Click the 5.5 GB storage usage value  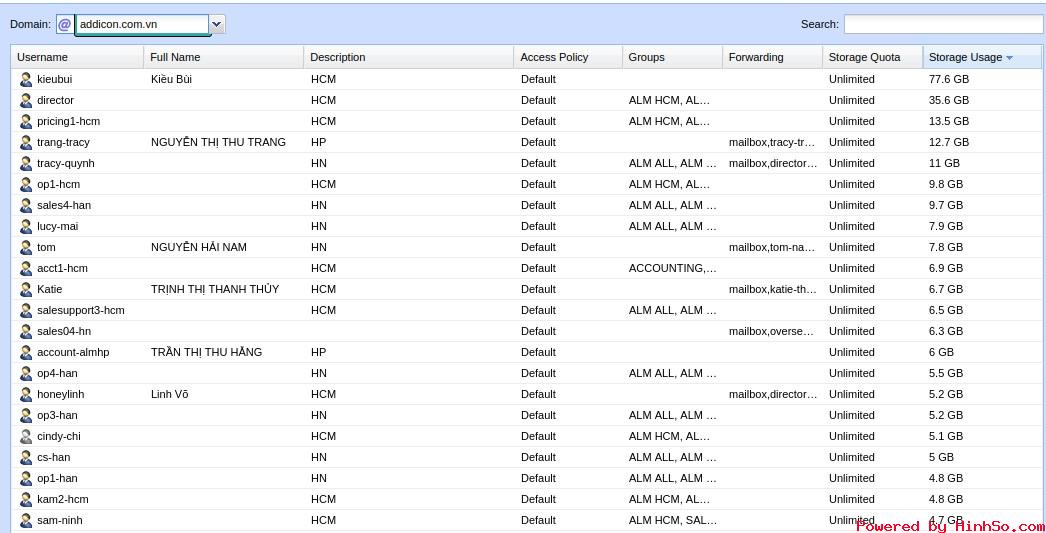pyautogui.click(x=946, y=374)
